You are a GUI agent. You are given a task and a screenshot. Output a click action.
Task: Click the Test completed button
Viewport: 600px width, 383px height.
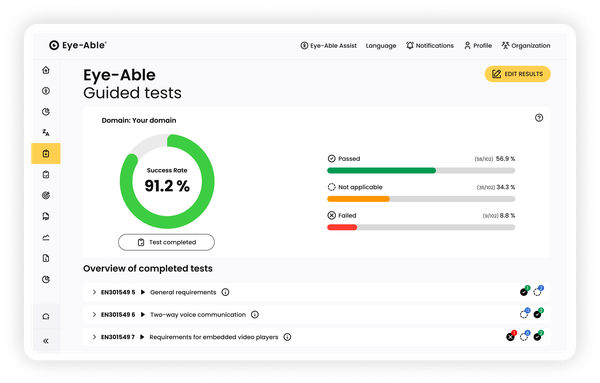click(166, 242)
